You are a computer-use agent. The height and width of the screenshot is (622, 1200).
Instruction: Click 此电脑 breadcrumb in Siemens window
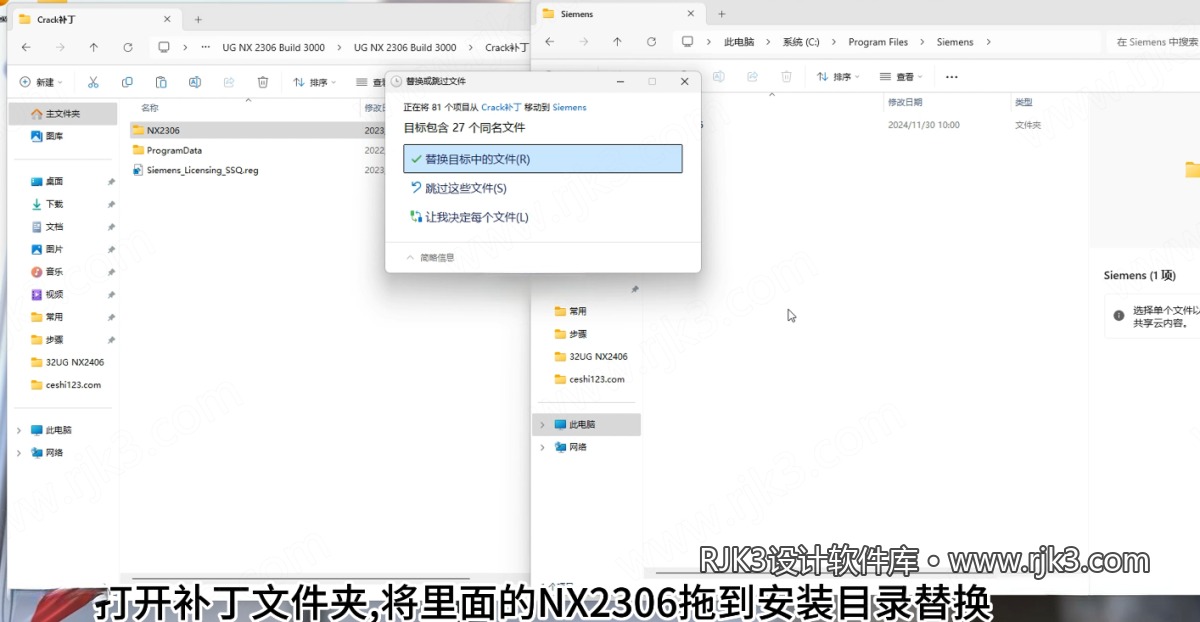pyautogui.click(x=738, y=42)
